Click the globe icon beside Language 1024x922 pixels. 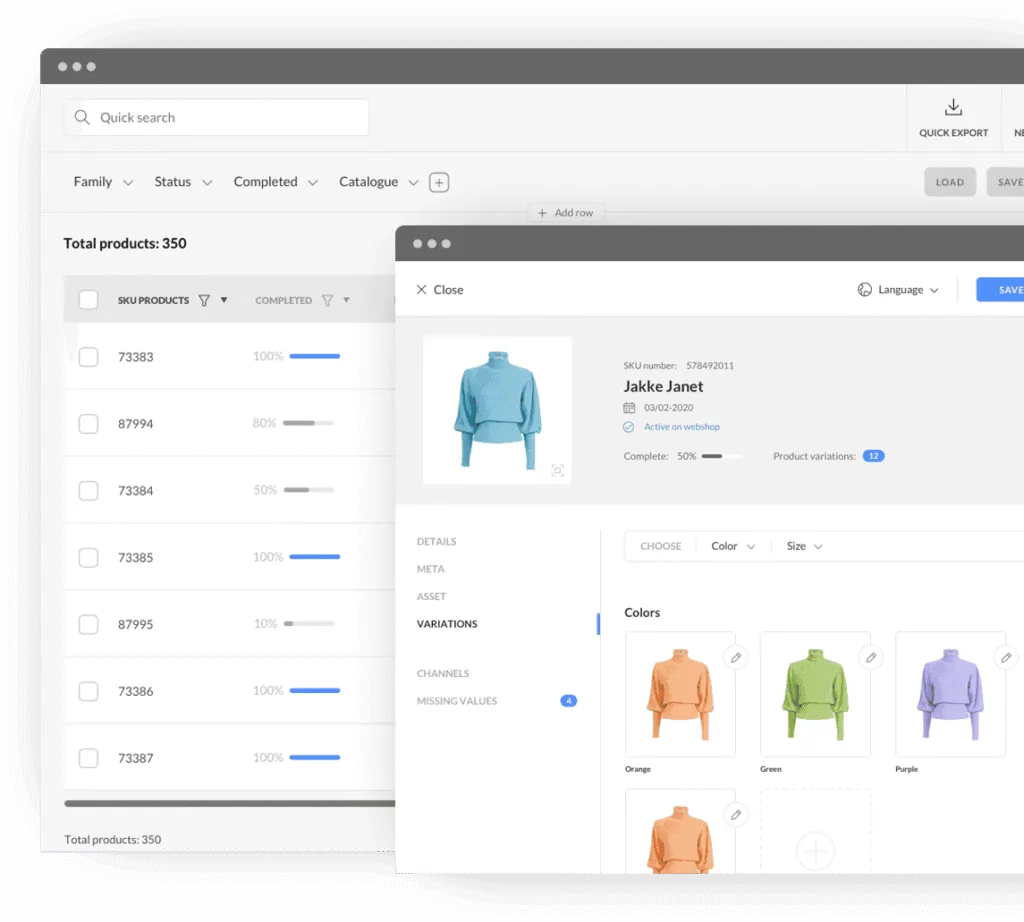click(x=865, y=289)
